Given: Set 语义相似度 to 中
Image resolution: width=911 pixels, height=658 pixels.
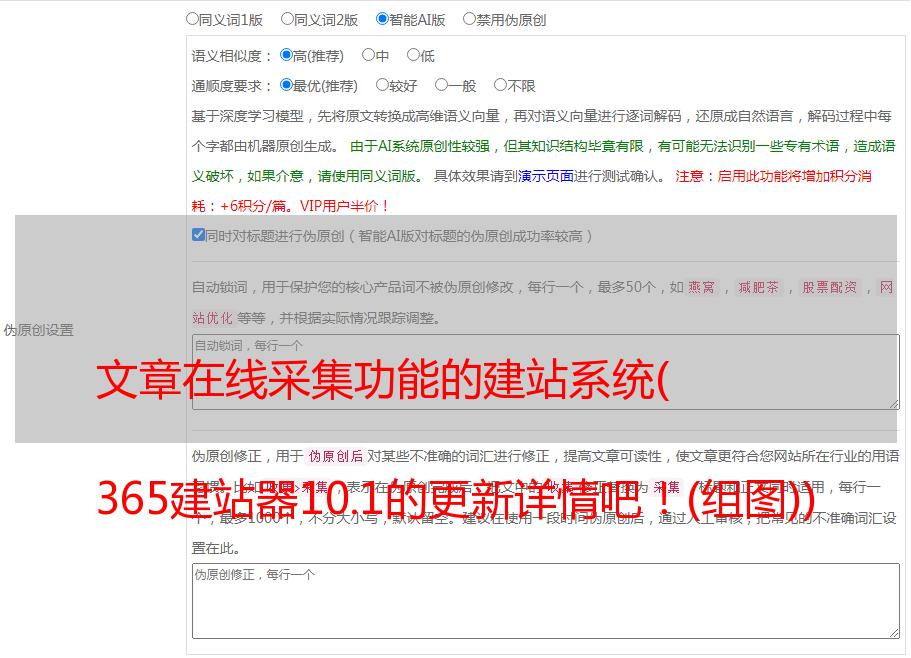Looking at the screenshot, I should pos(368,55).
